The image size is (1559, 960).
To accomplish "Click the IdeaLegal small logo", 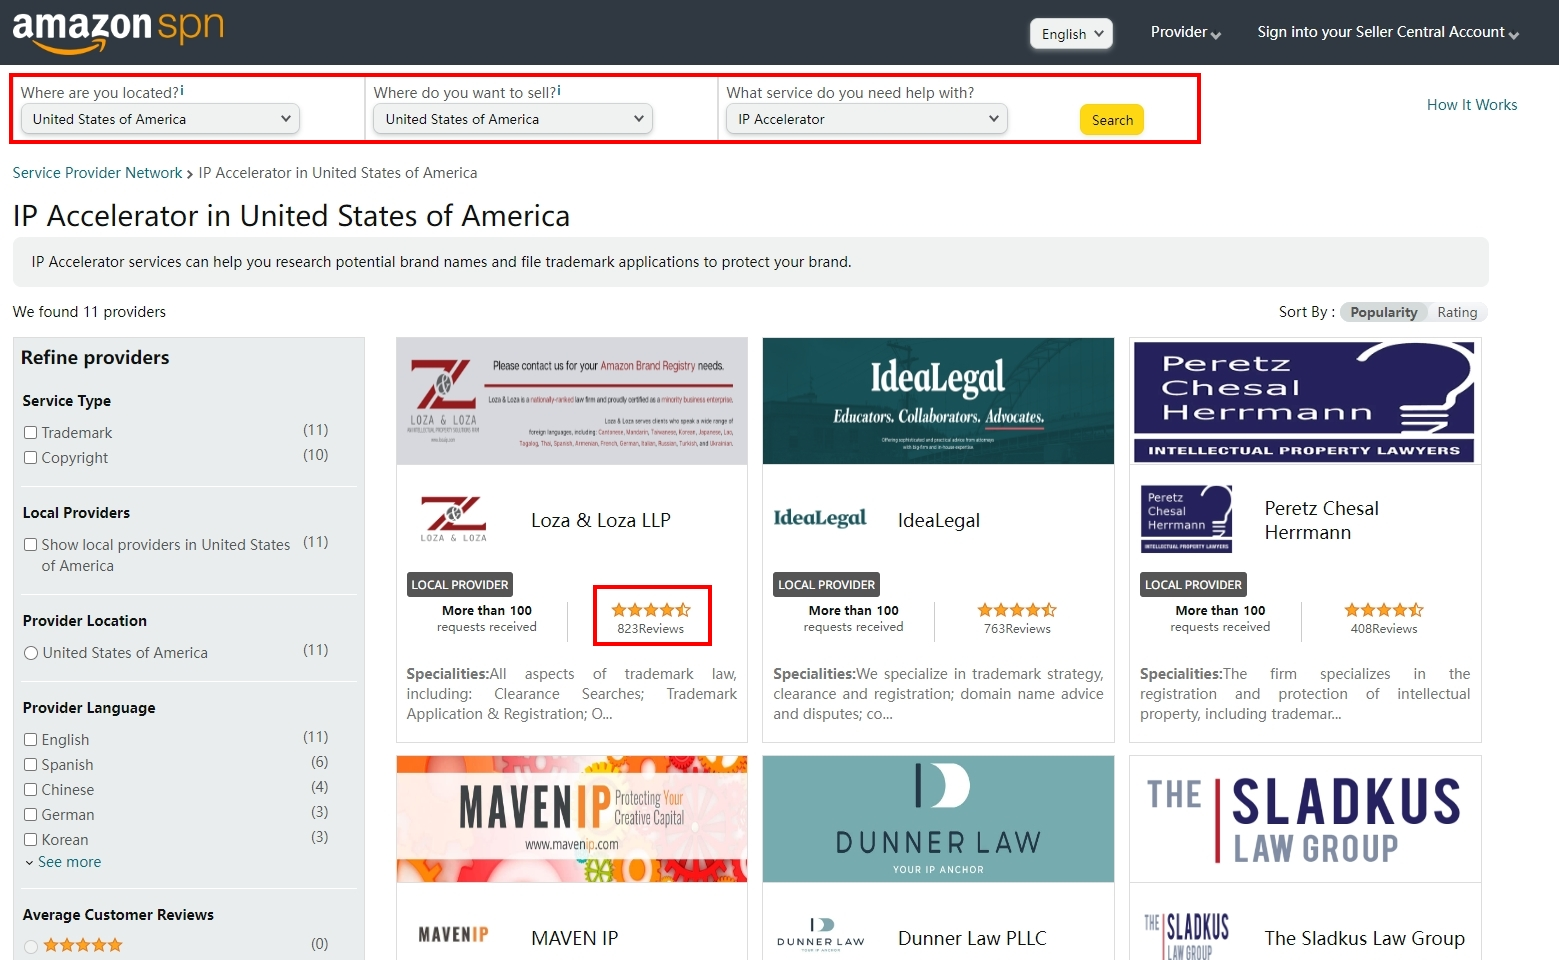I will (x=819, y=518).
